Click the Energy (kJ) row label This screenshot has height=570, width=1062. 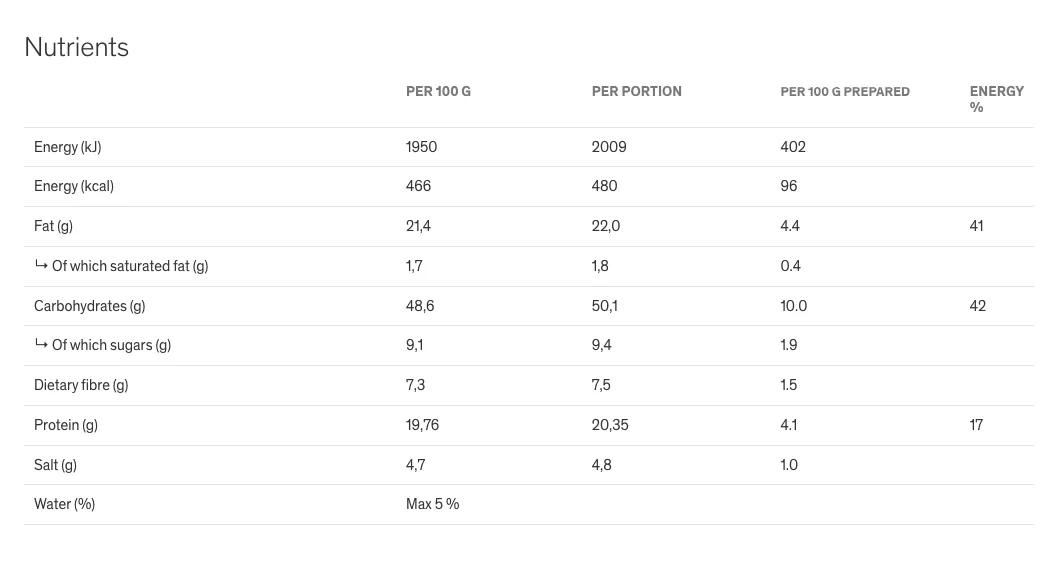pos(68,147)
